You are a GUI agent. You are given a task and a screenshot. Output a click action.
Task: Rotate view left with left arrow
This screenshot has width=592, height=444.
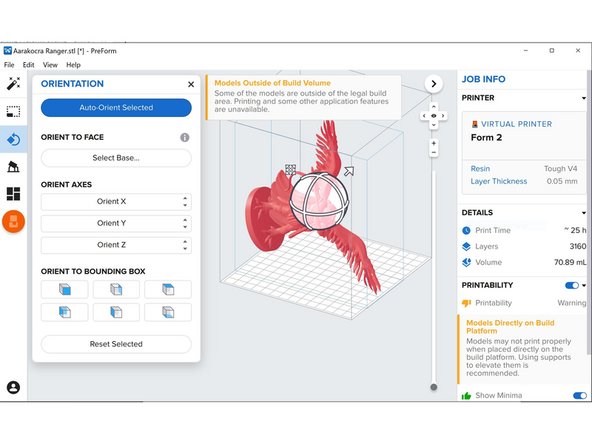point(424,116)
